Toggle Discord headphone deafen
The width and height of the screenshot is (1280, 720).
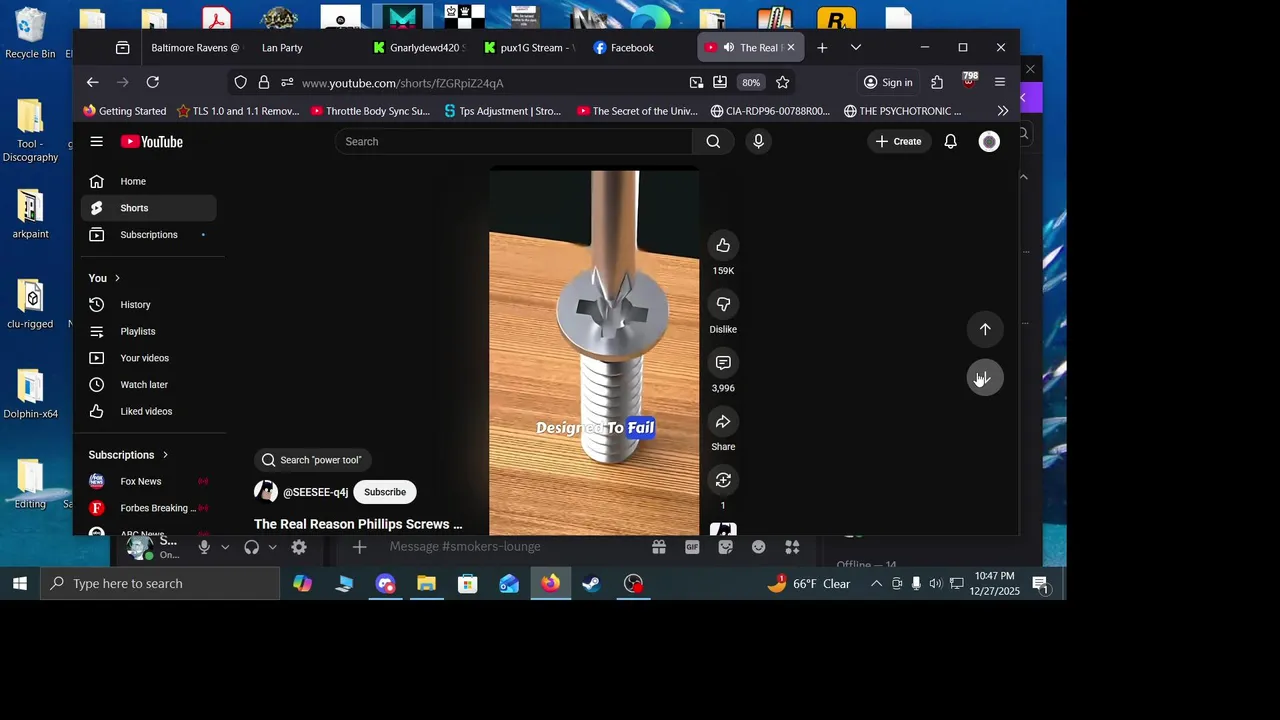(251, 547)
